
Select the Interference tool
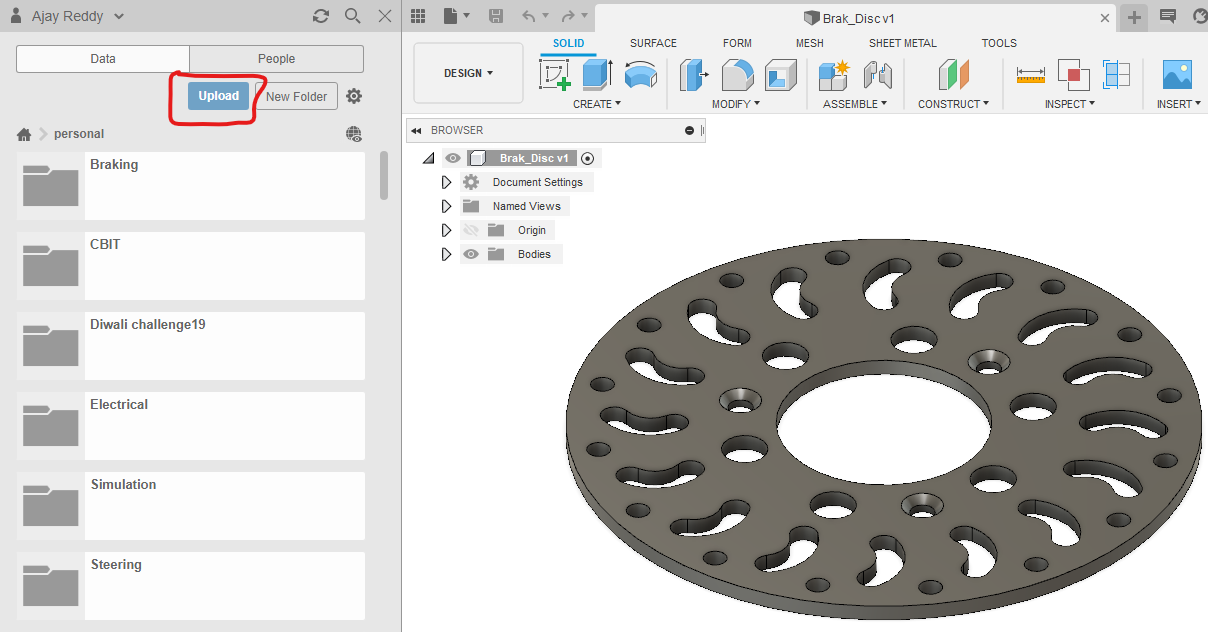[x=1073, y=74]
